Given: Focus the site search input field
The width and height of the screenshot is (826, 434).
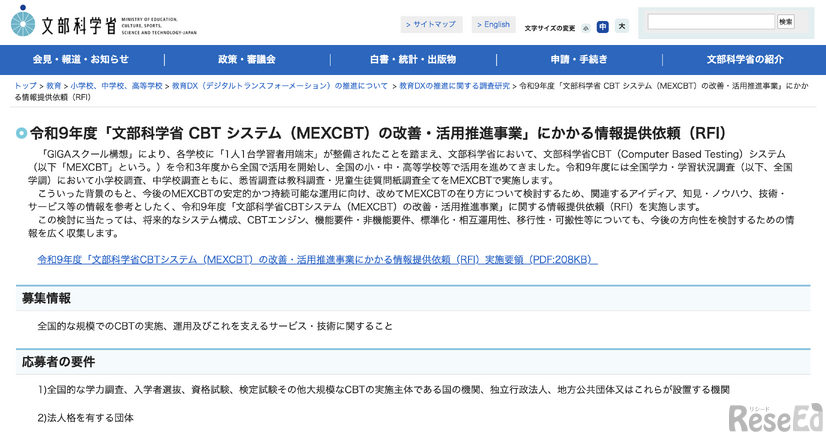Looking at the screenshot, I should point(711,22).
